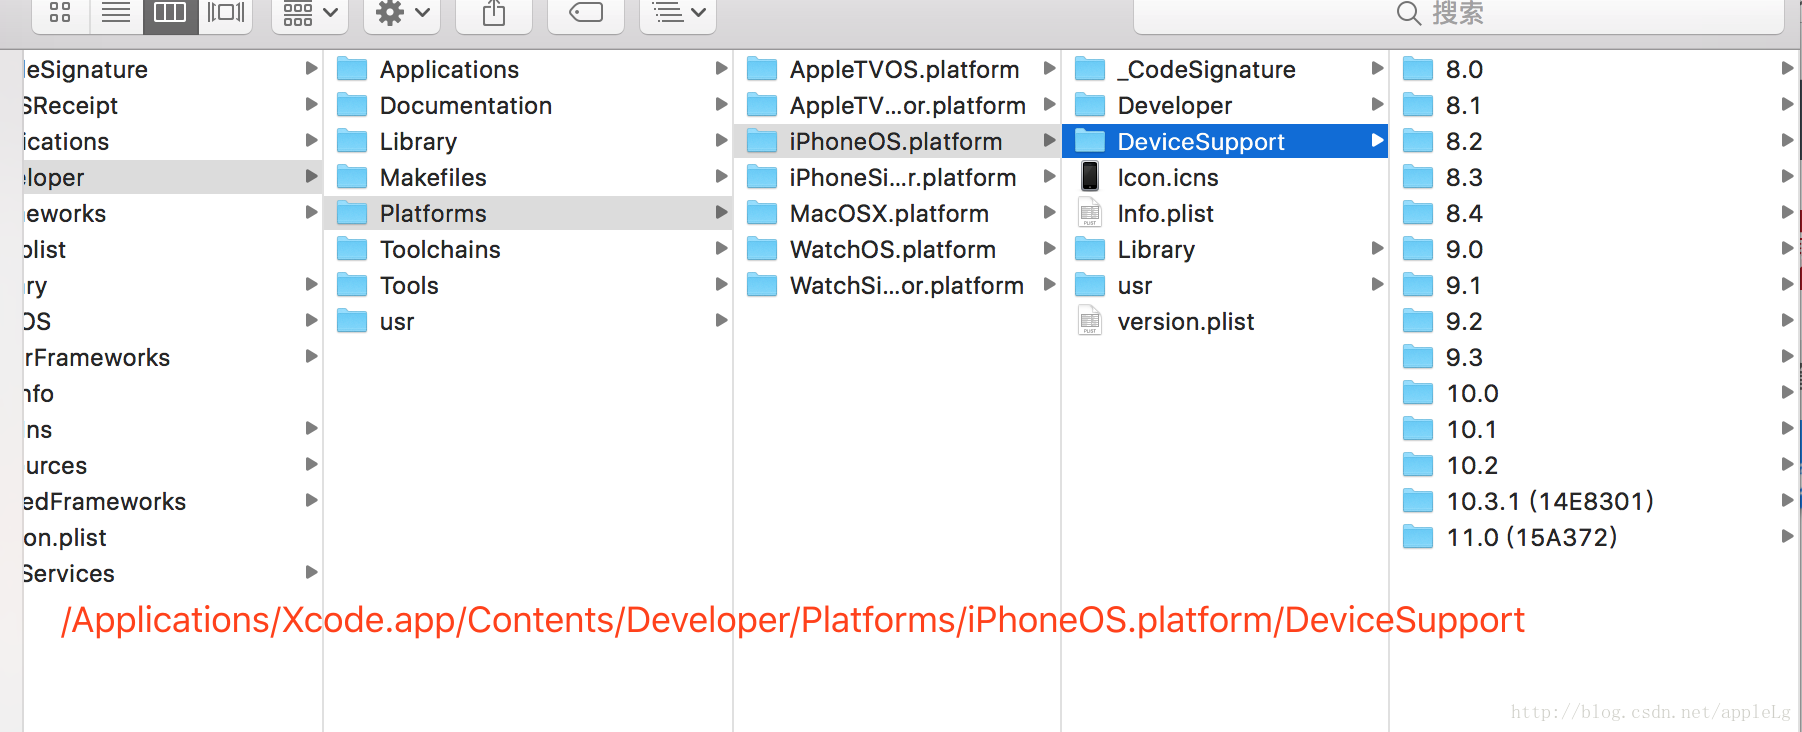Select MacOSX.platform folder
The height and width of the screenshot is (732, 1802).
897,213
